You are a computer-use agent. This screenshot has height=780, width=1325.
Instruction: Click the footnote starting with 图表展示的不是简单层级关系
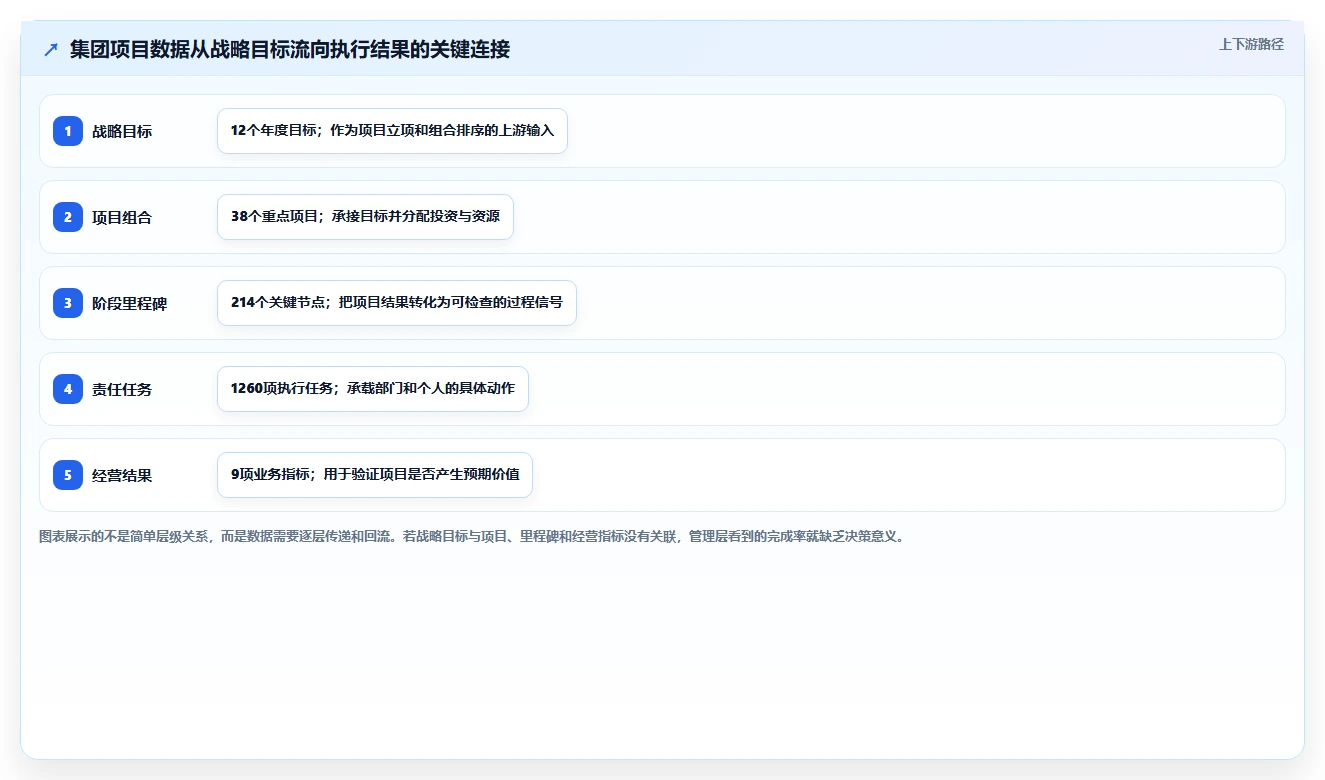(472, 537)
